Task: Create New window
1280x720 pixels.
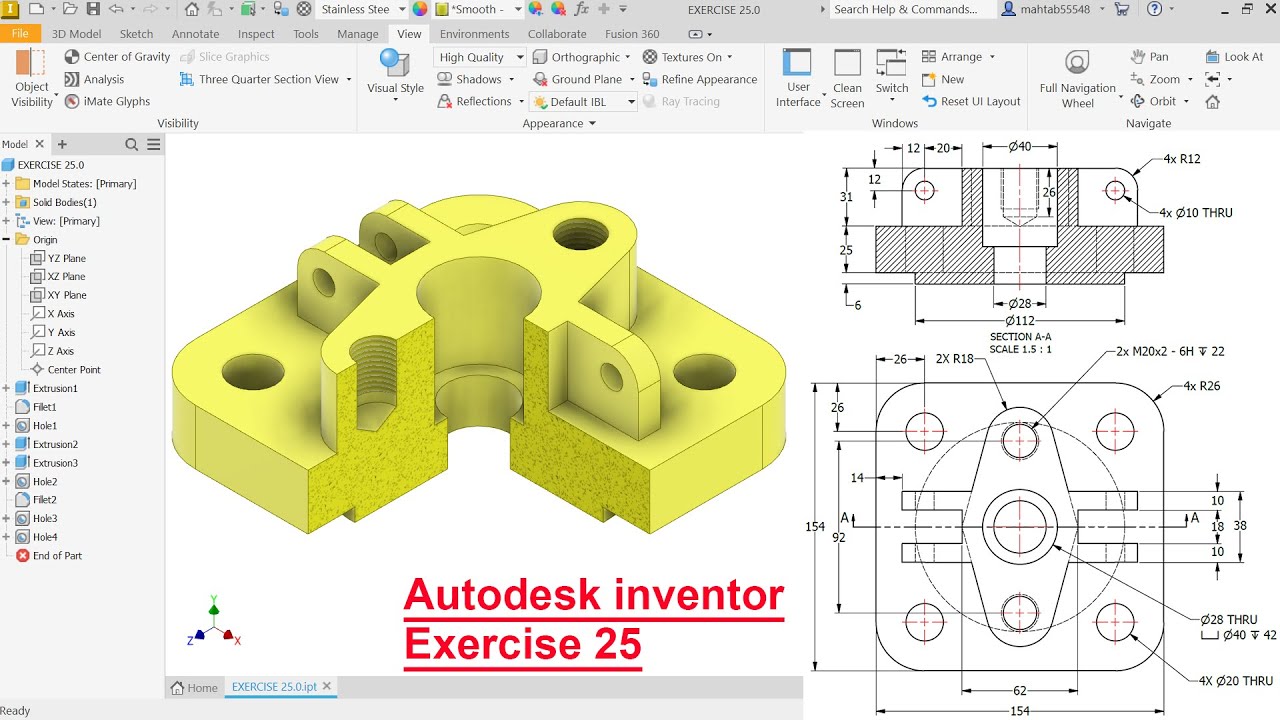Action: [x=943, y=79]
